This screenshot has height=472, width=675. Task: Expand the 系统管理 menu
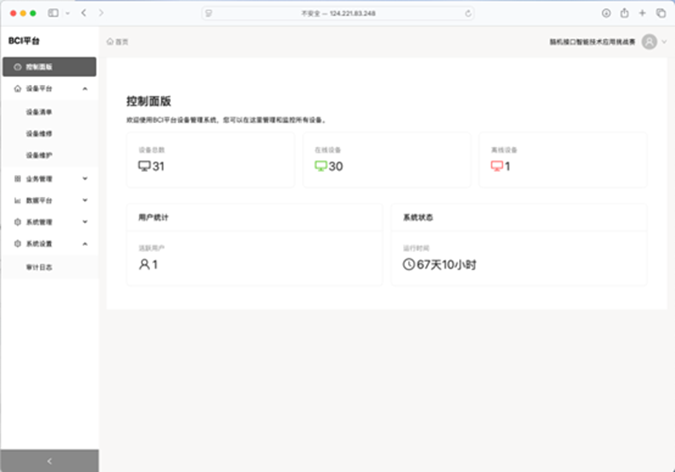(x=85, y=222)
